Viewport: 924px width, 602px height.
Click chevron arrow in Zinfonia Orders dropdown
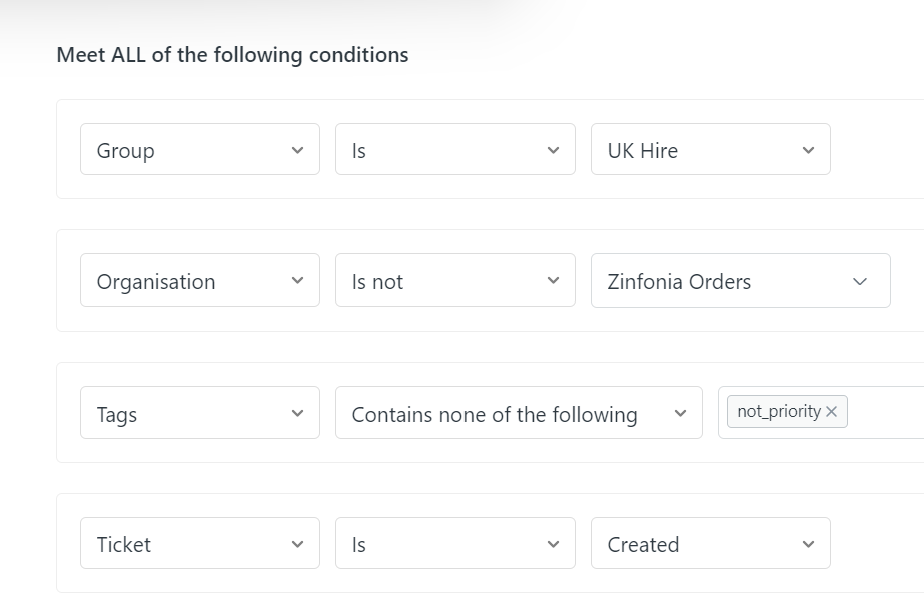coord(860,282)
